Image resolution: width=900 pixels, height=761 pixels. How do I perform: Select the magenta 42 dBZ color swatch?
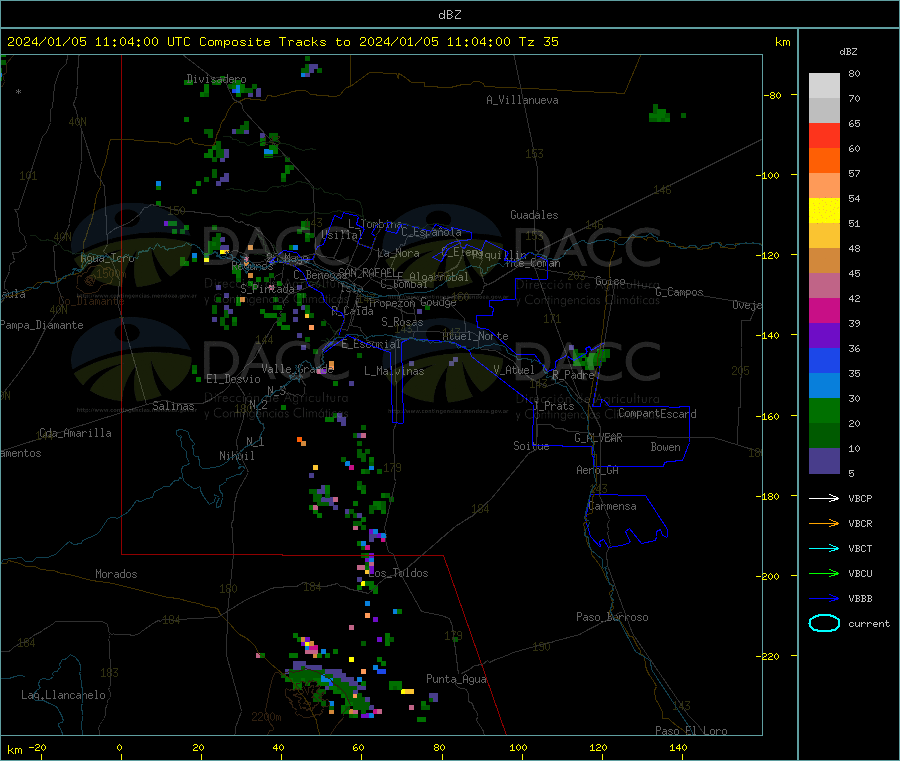point(824,310)
